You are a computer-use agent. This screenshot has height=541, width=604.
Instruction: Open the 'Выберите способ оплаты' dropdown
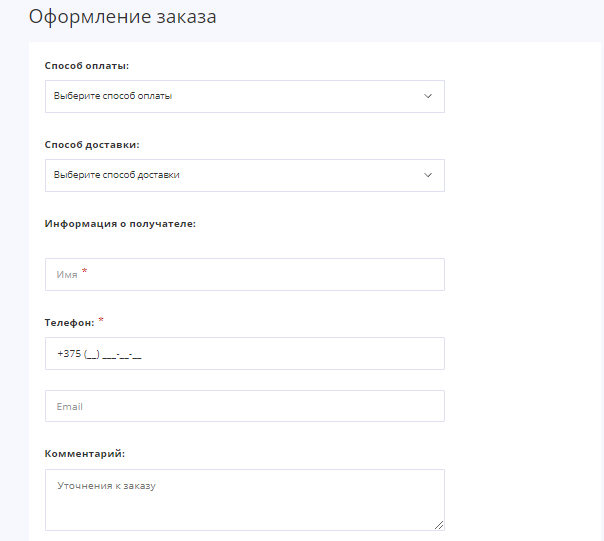[244, 96]
